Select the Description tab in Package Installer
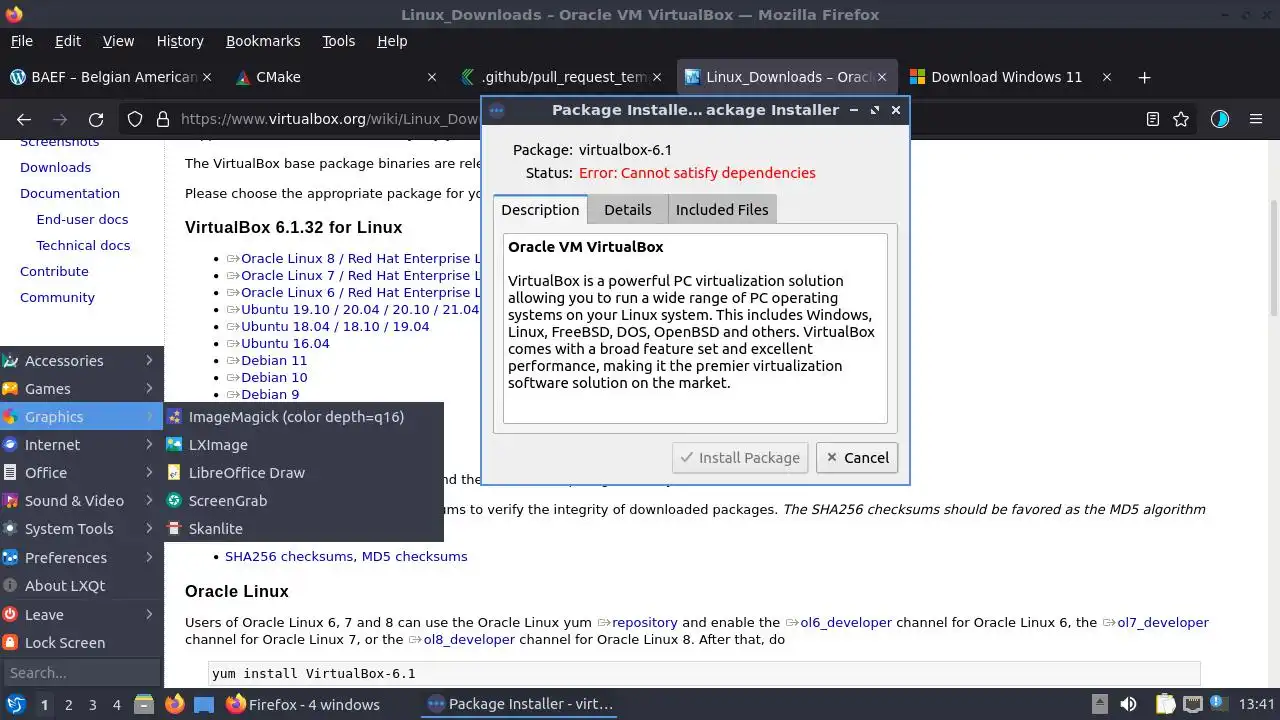The height and width of the screenshot is (720, 1280). 540,209
